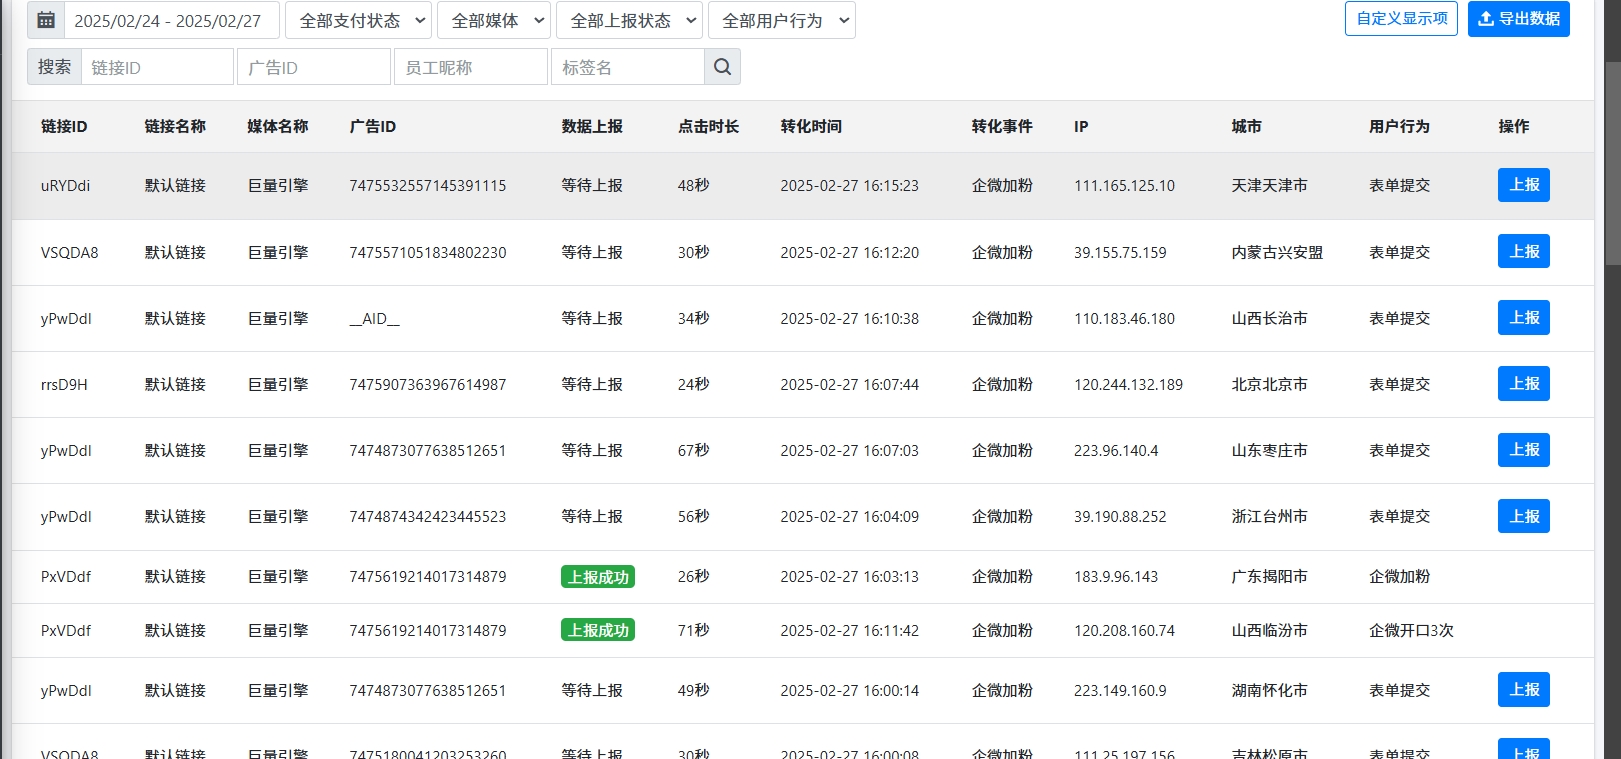
Task: Click the calendar icon beside date range
Action: pos(46,20)
